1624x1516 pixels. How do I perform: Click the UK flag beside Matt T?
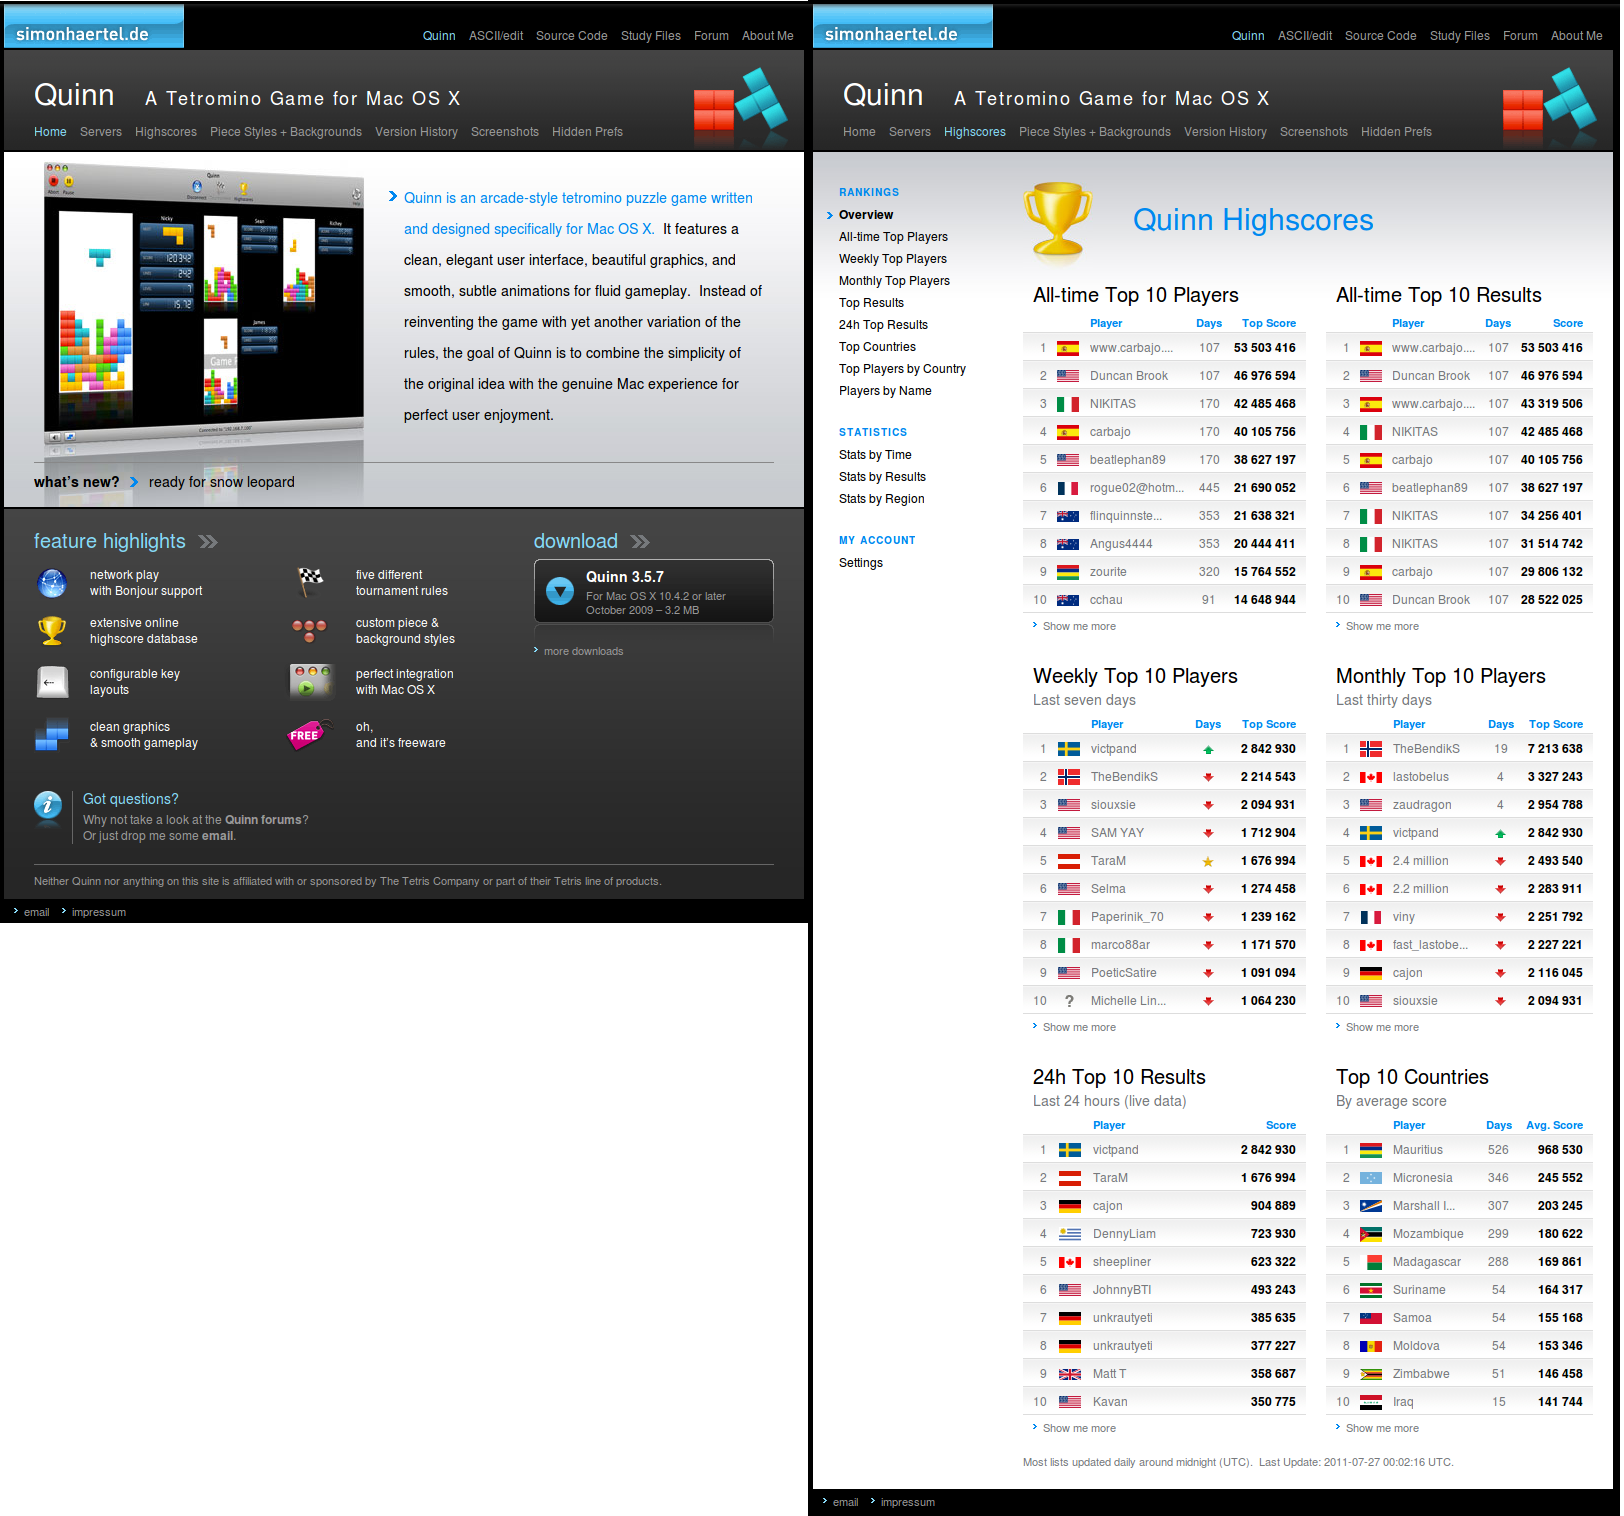coord(1070,1375)
